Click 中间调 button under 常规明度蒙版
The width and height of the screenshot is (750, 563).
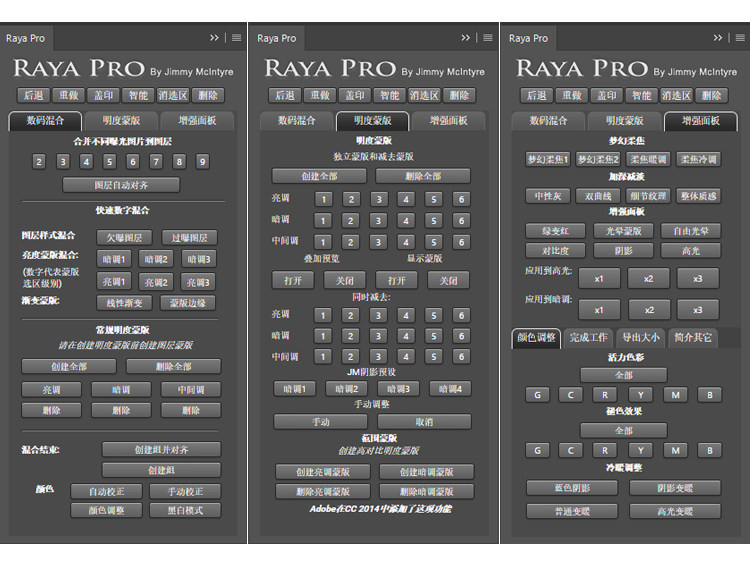point(191,390)
